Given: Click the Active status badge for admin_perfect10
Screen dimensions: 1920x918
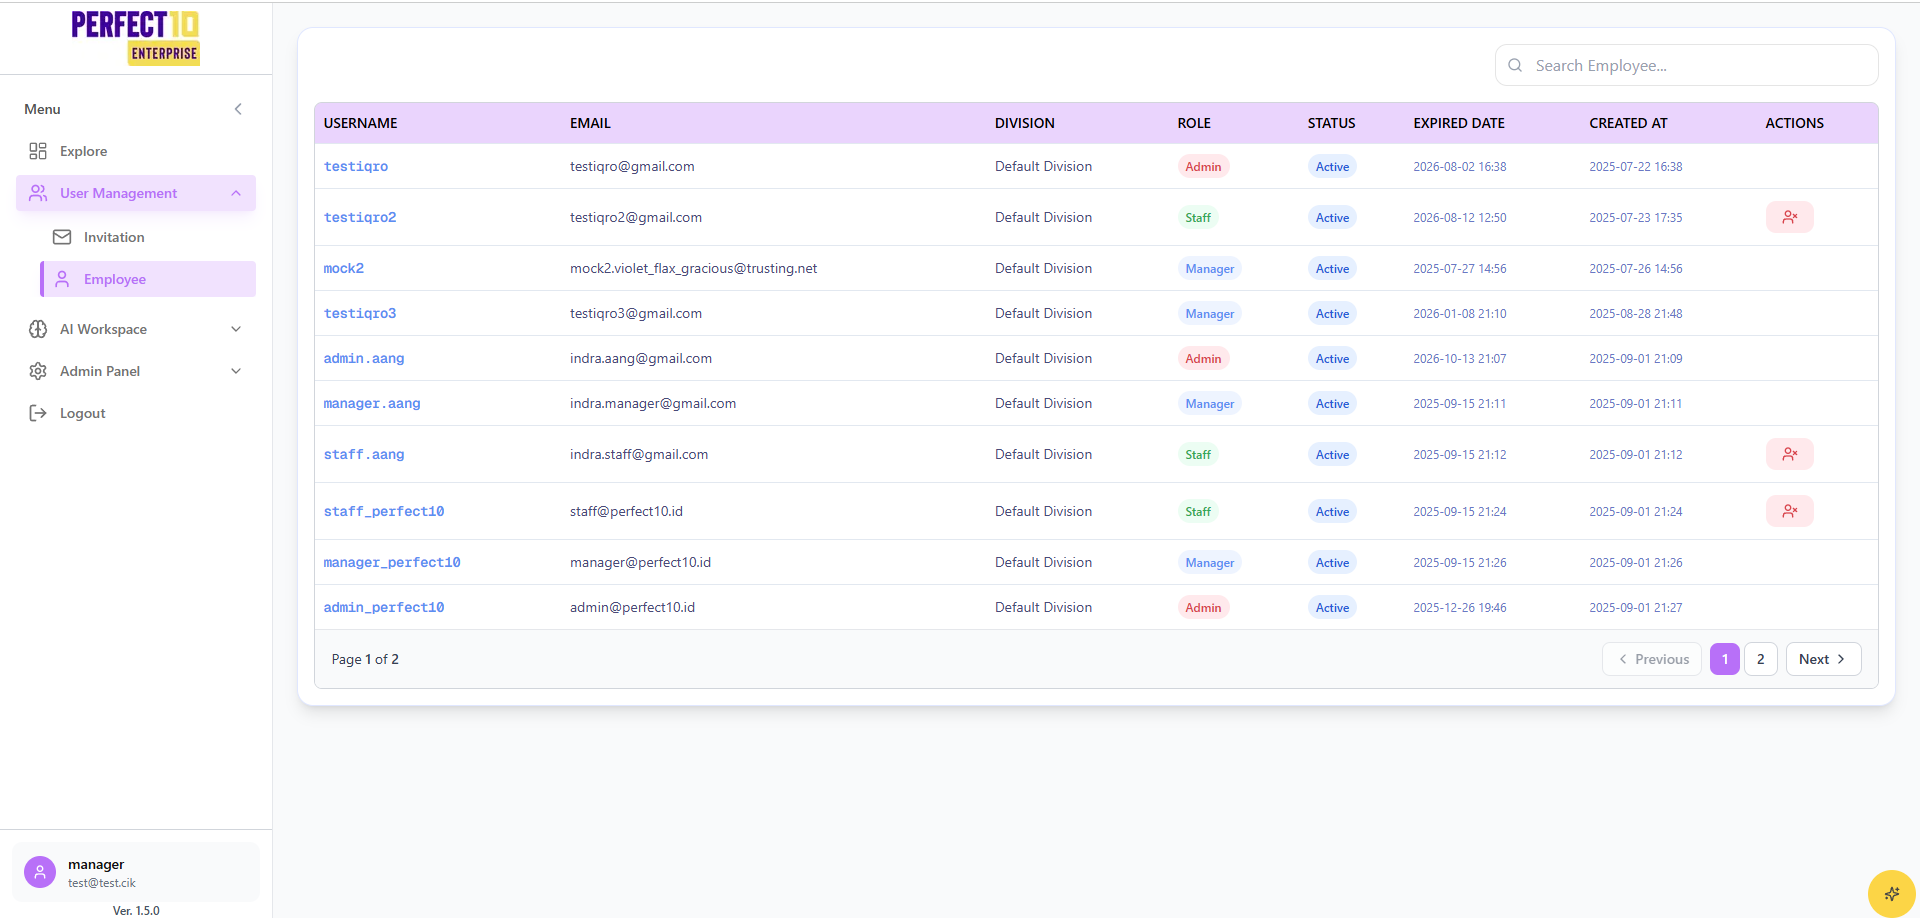Looking at the screenshot, I should click(1332, 607).
